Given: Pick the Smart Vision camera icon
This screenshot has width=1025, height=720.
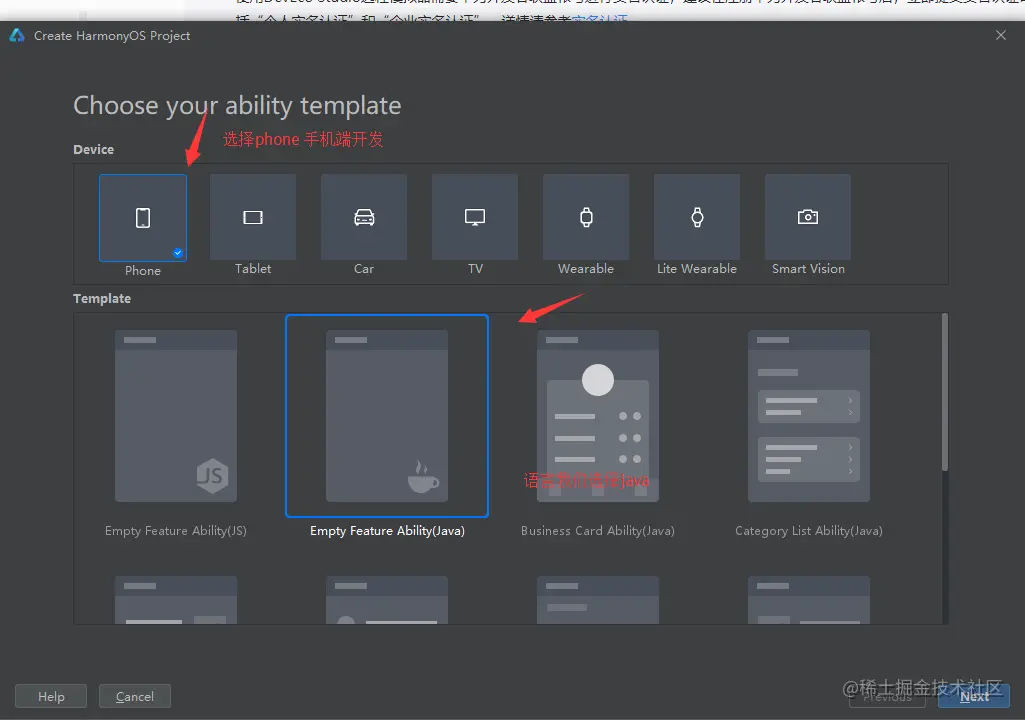Looking at the screenshot, I should (808, 217).
